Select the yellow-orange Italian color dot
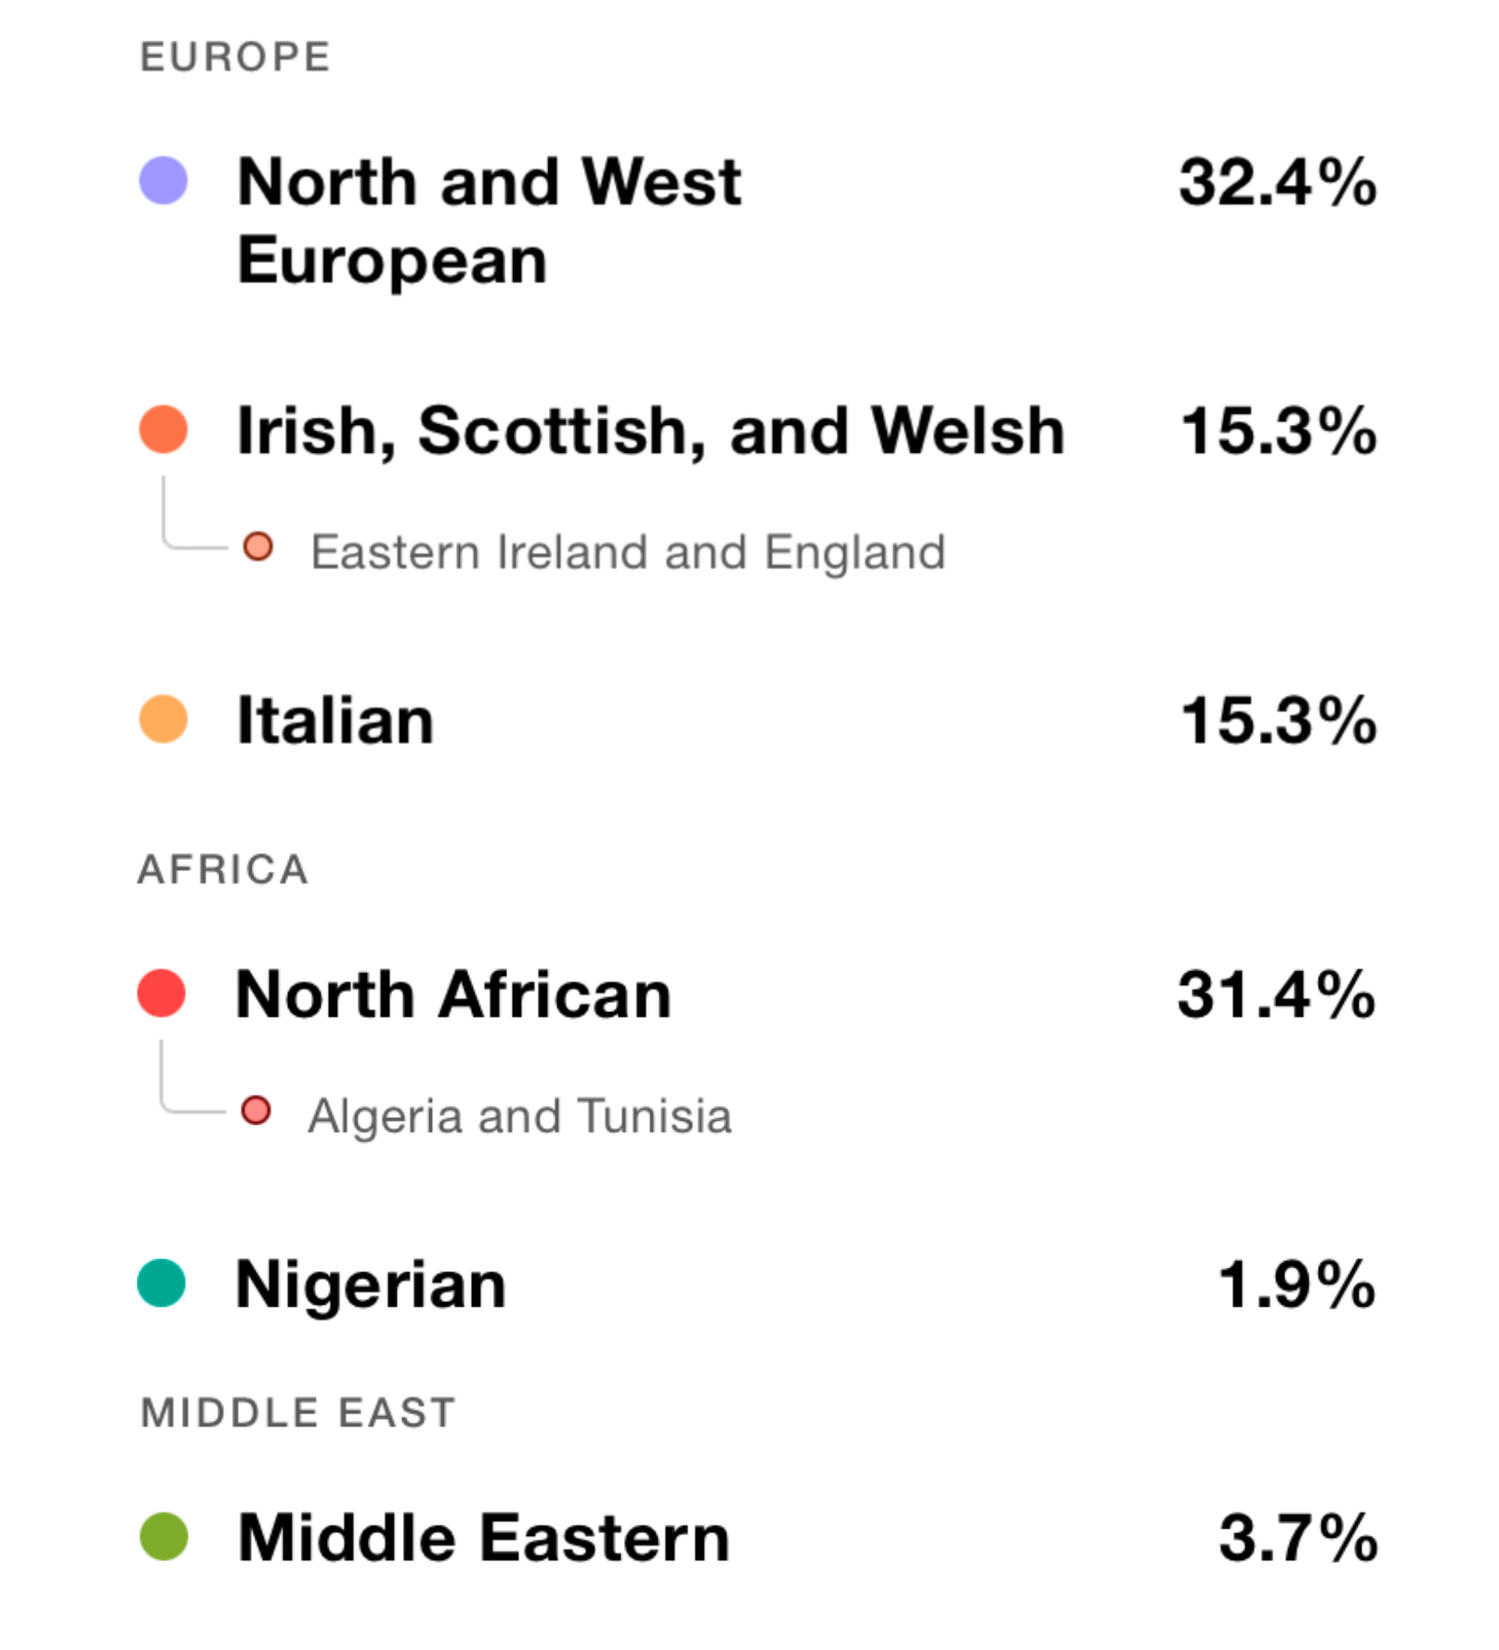 (x=163, y=719)
